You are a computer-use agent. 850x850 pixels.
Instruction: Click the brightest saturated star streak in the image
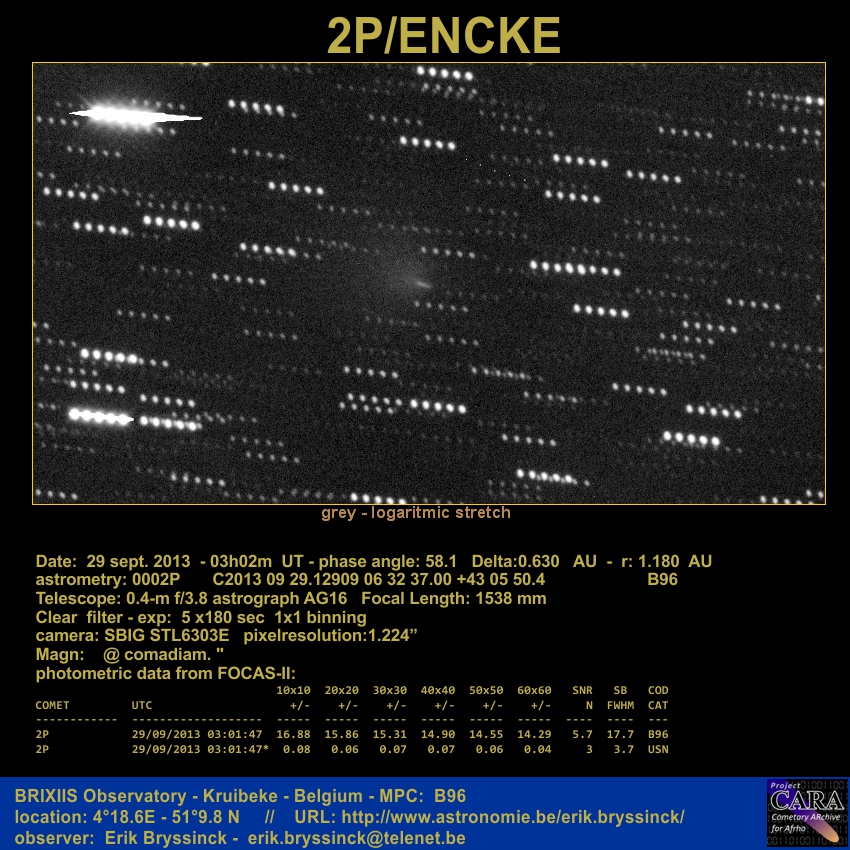pos(136,115)
